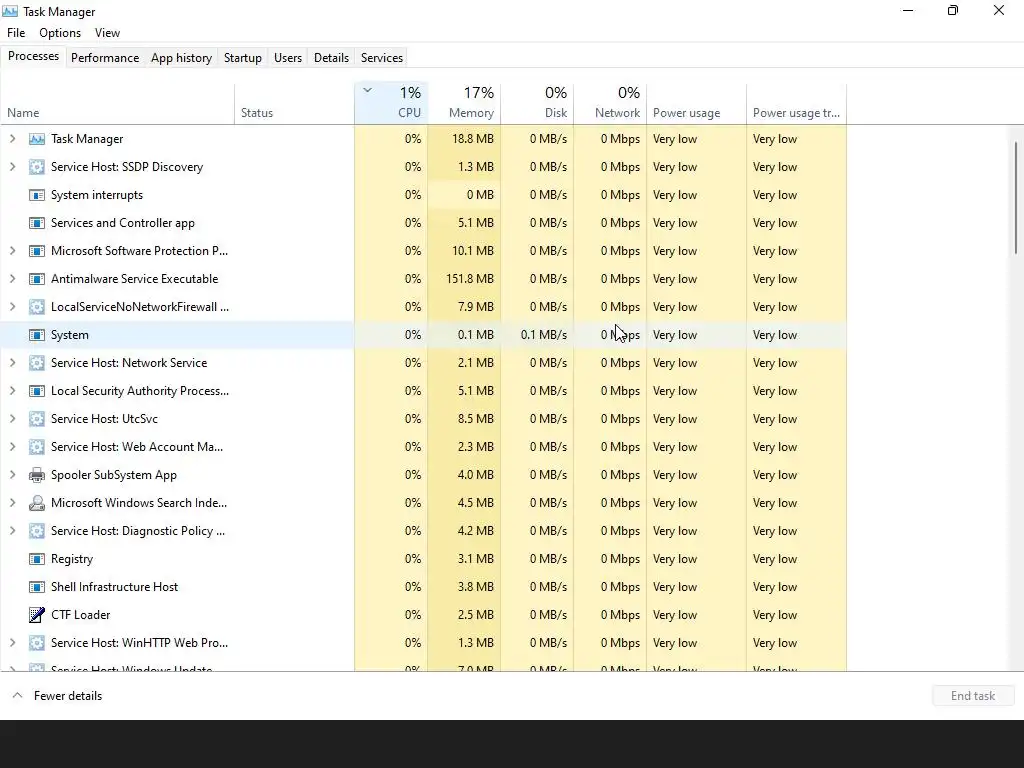
Task: Collapse view with Fewer details chevron
Action: click(18, 696)
